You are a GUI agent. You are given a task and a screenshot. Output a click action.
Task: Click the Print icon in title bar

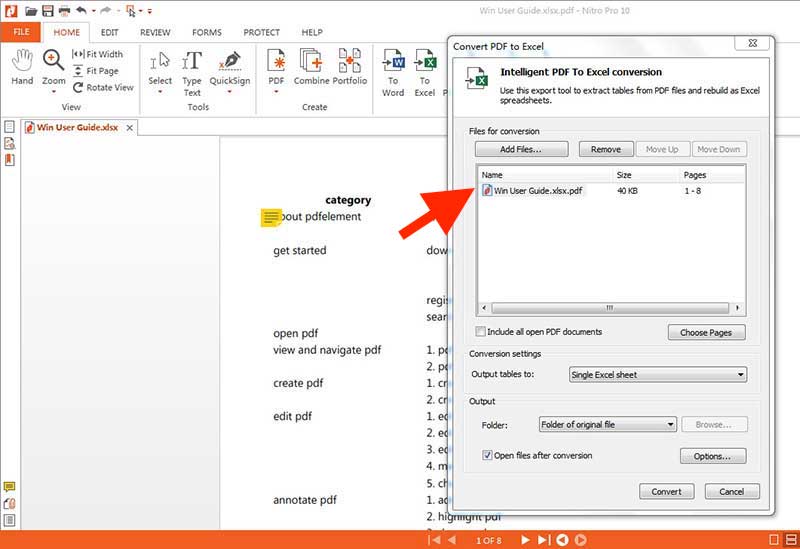[64, 11]
